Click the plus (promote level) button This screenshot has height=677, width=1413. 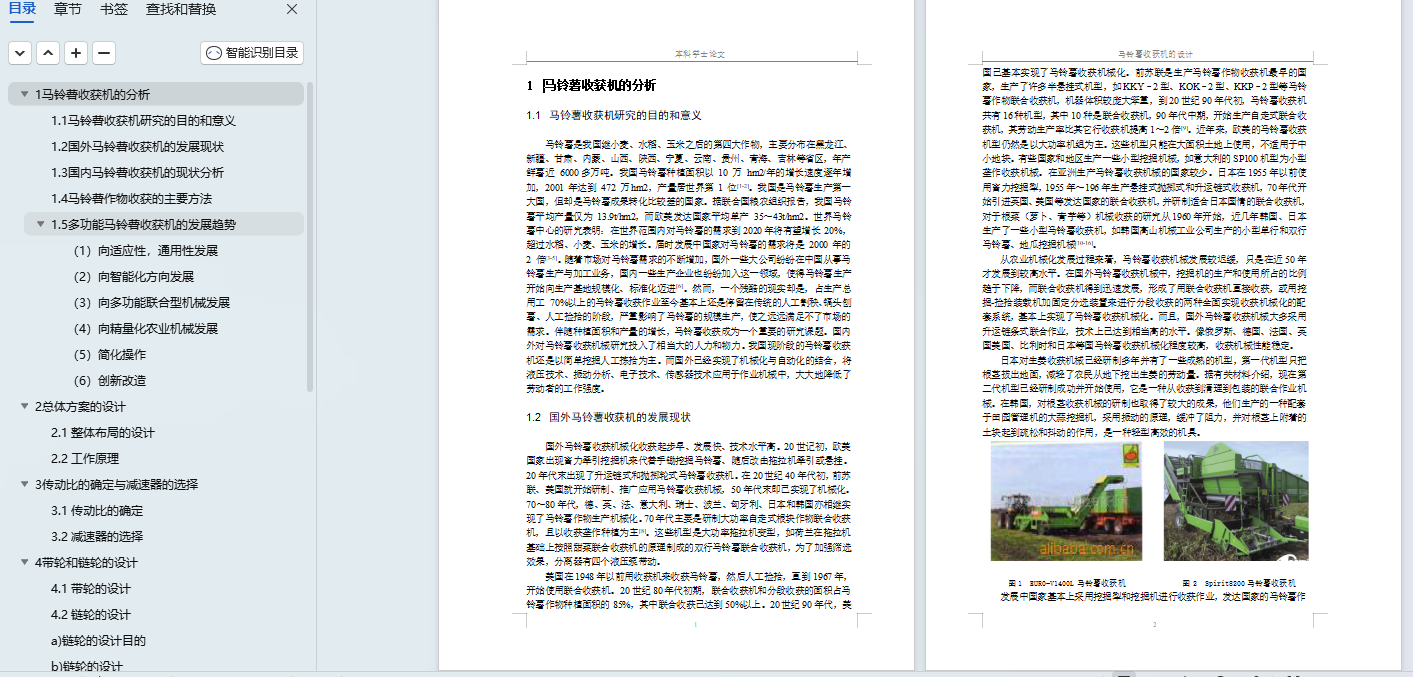tap(76, 53)
